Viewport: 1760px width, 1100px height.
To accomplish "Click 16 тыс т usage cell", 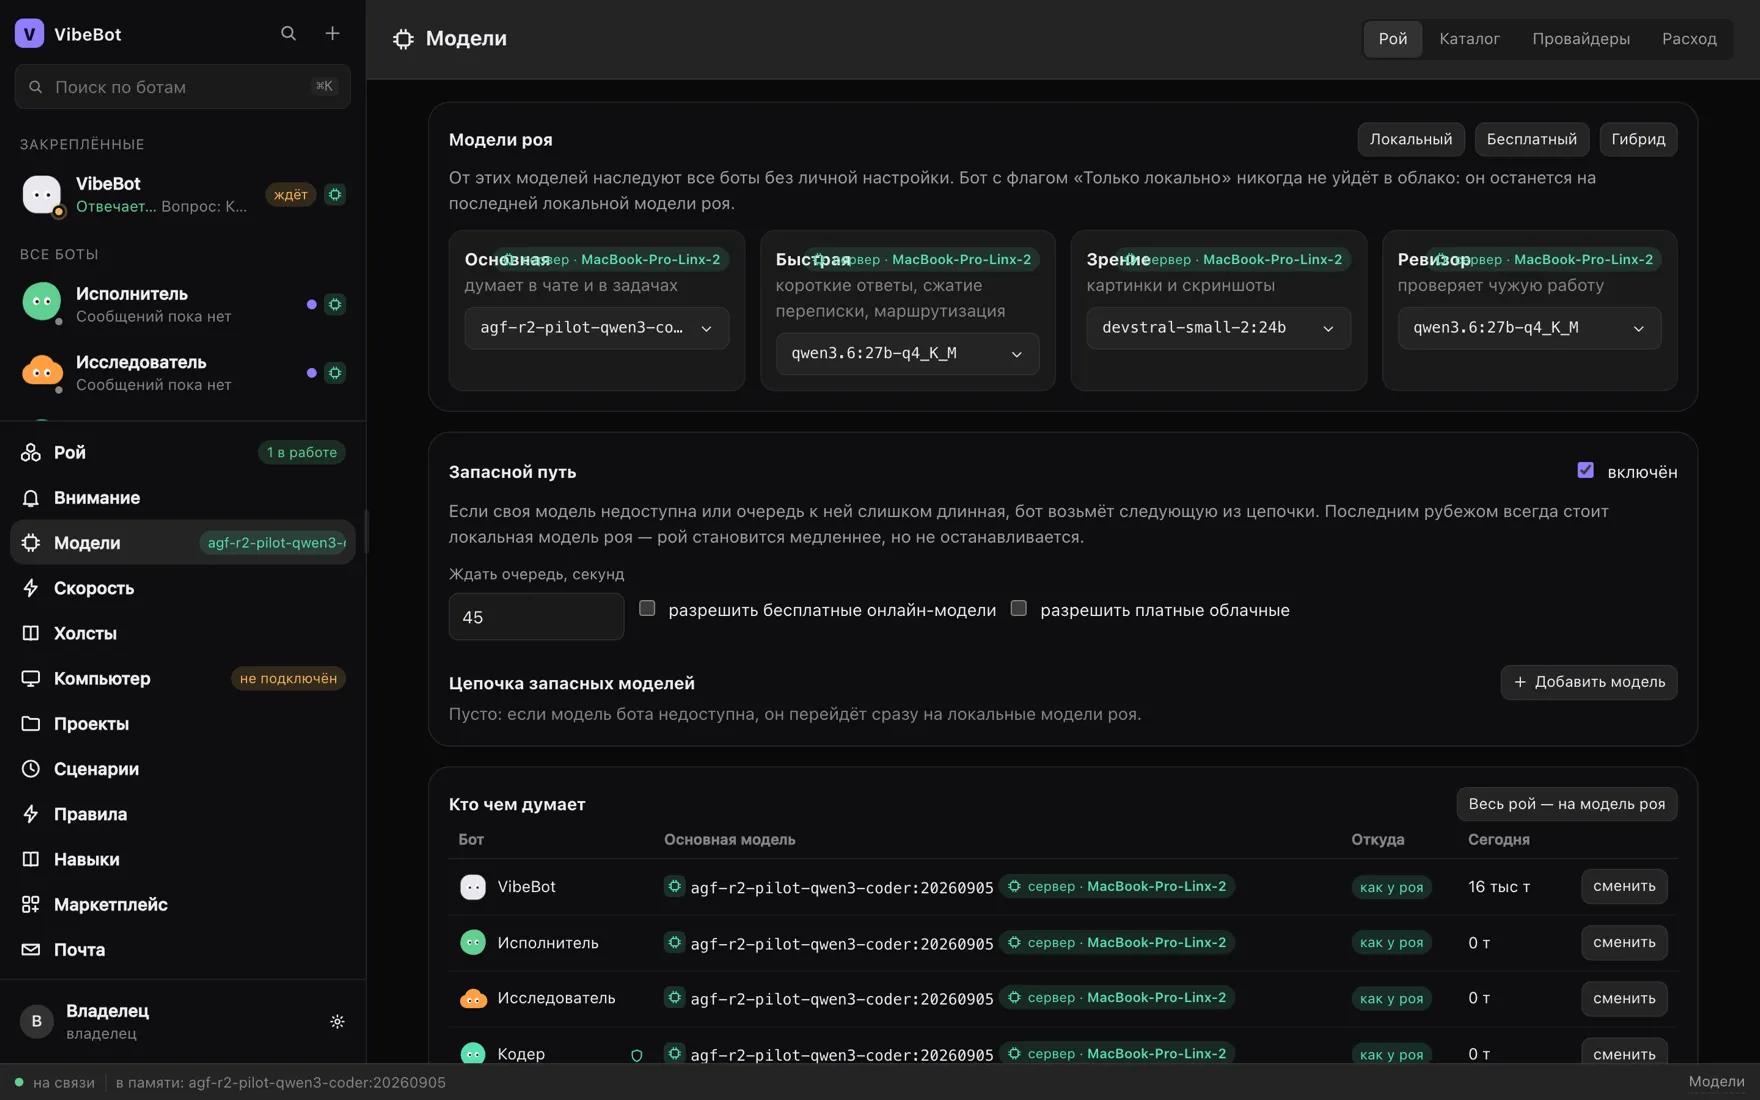I will (1498, 886).
